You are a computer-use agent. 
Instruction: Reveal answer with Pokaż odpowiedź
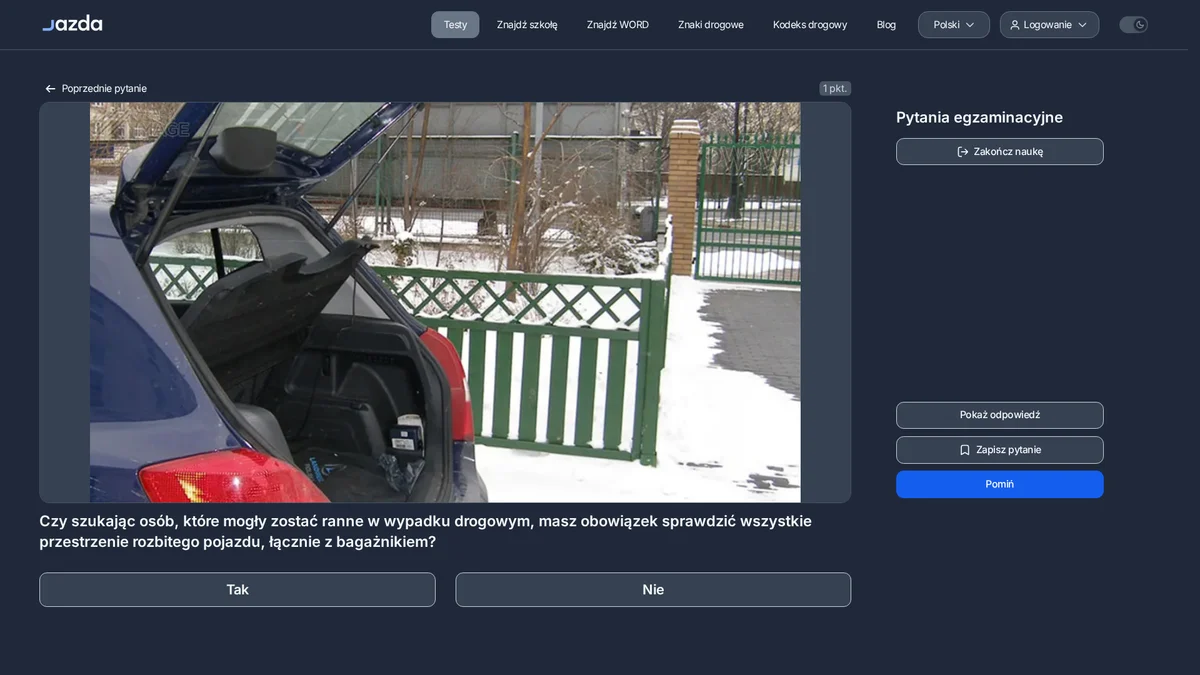(1000, 415)
